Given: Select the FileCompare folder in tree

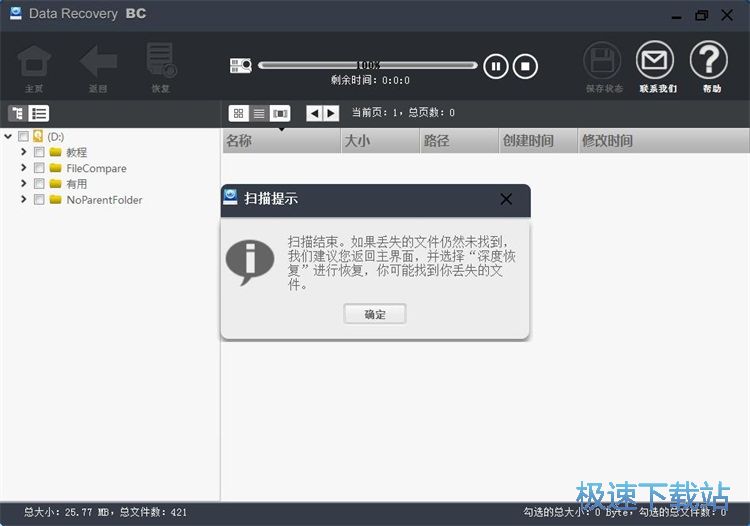Looking at the screenshot, I should 97,168.
